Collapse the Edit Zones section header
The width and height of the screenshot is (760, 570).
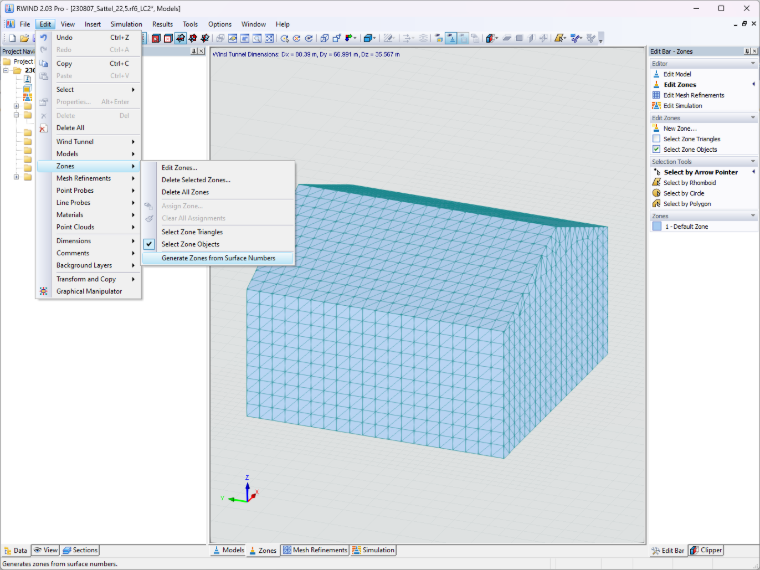click(753, 118)
